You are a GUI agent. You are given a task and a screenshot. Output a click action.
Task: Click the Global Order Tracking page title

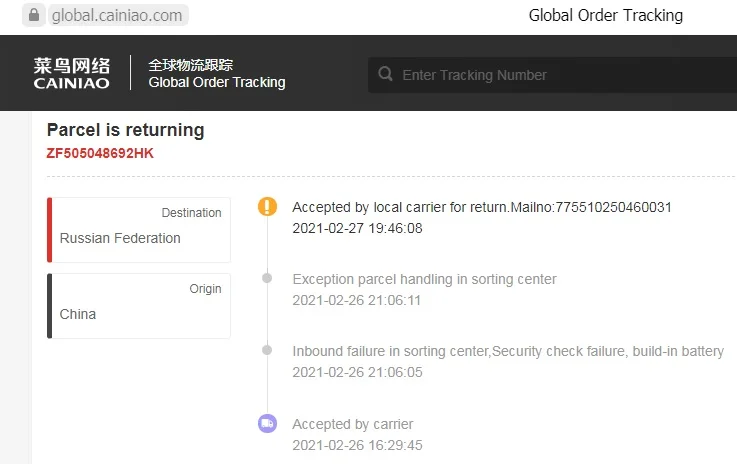(605, 15)
